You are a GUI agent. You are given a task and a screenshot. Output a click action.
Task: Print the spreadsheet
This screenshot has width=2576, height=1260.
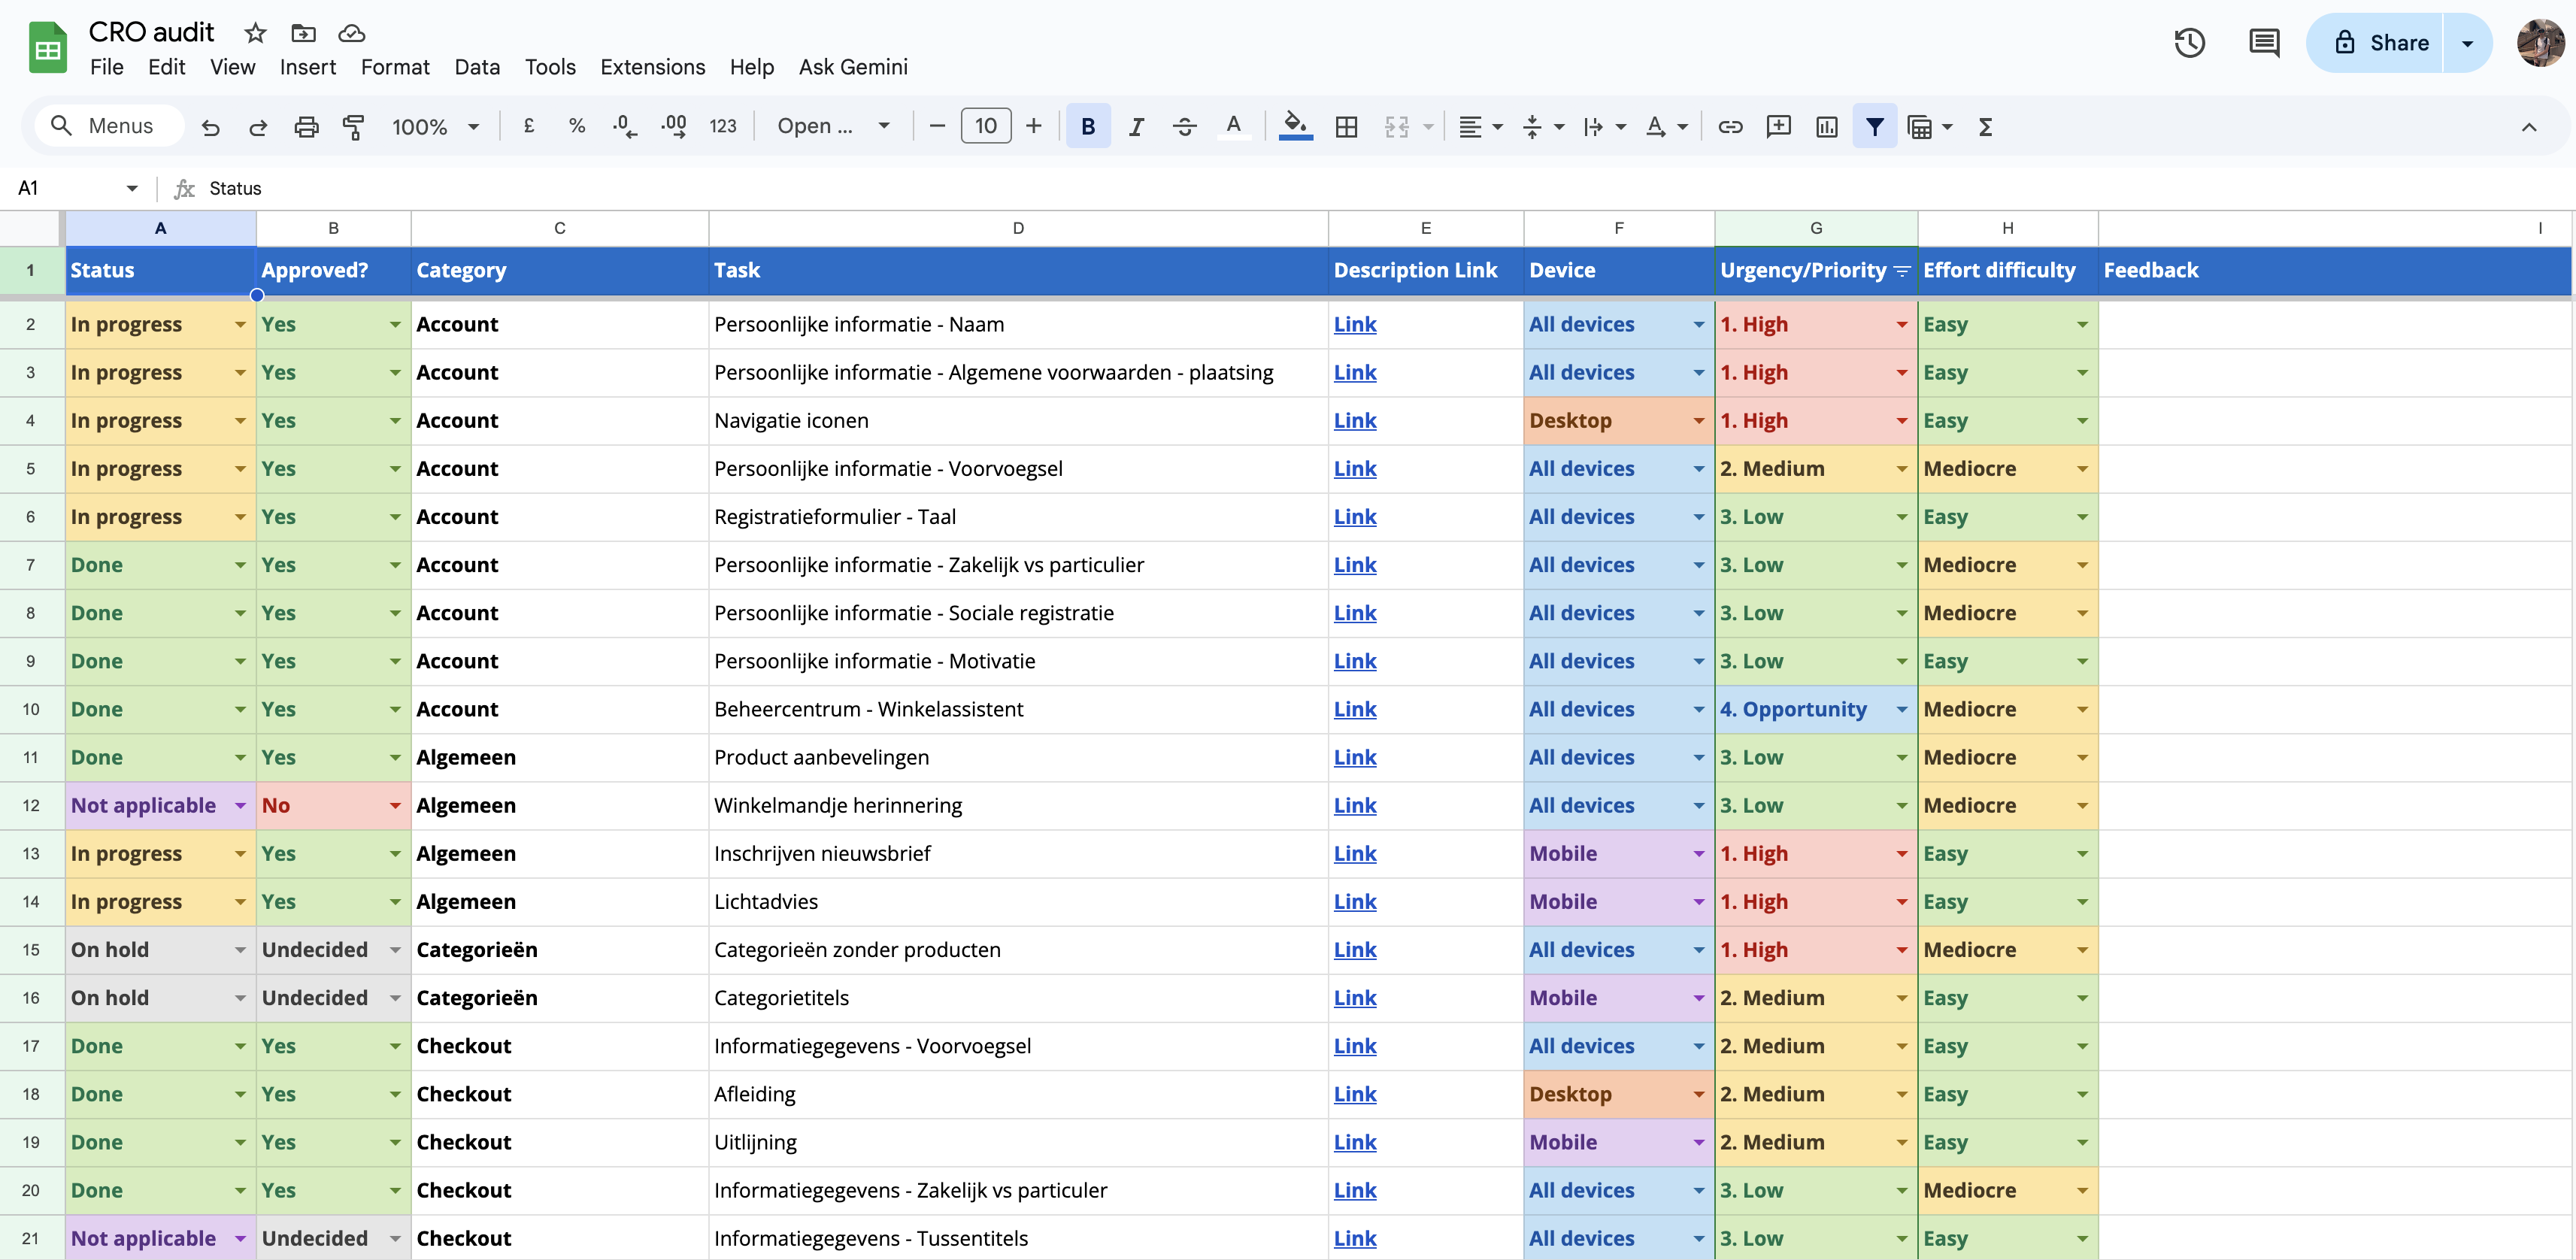(x=306, y=127)
